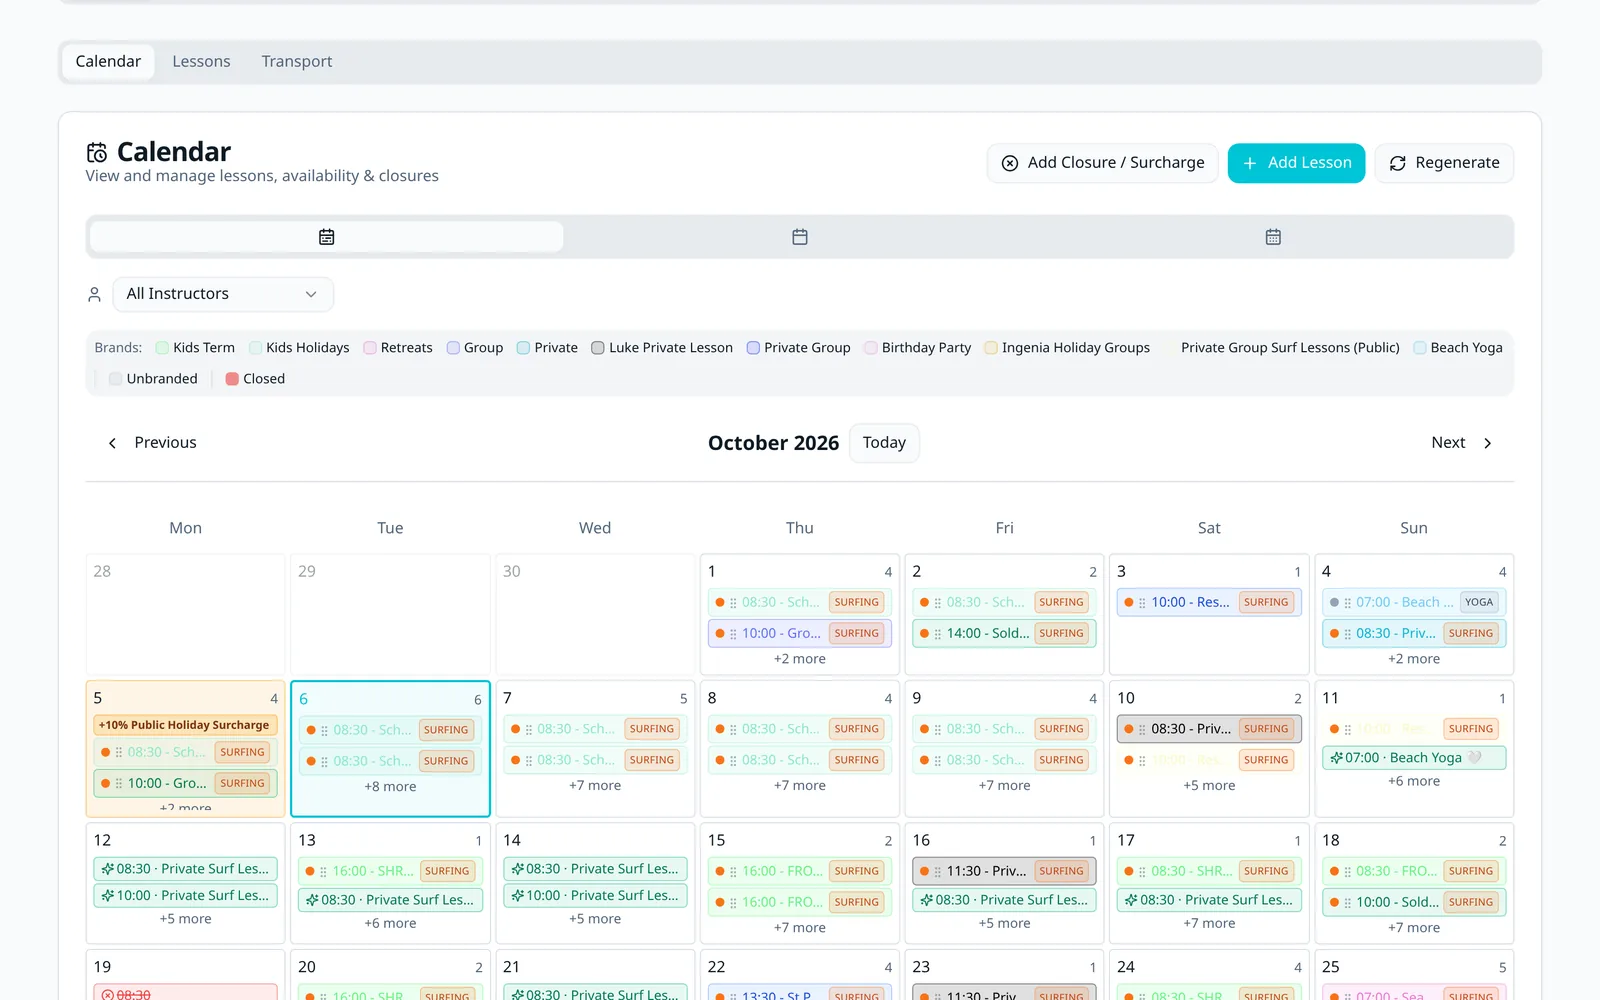Open the Calendar tab

108,61
